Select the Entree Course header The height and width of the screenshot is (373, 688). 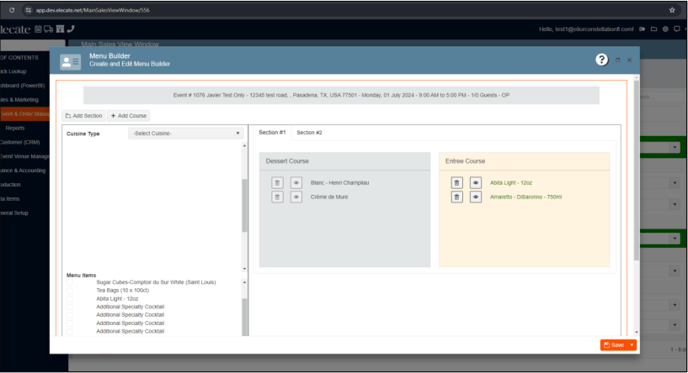[x=524, y=161]
